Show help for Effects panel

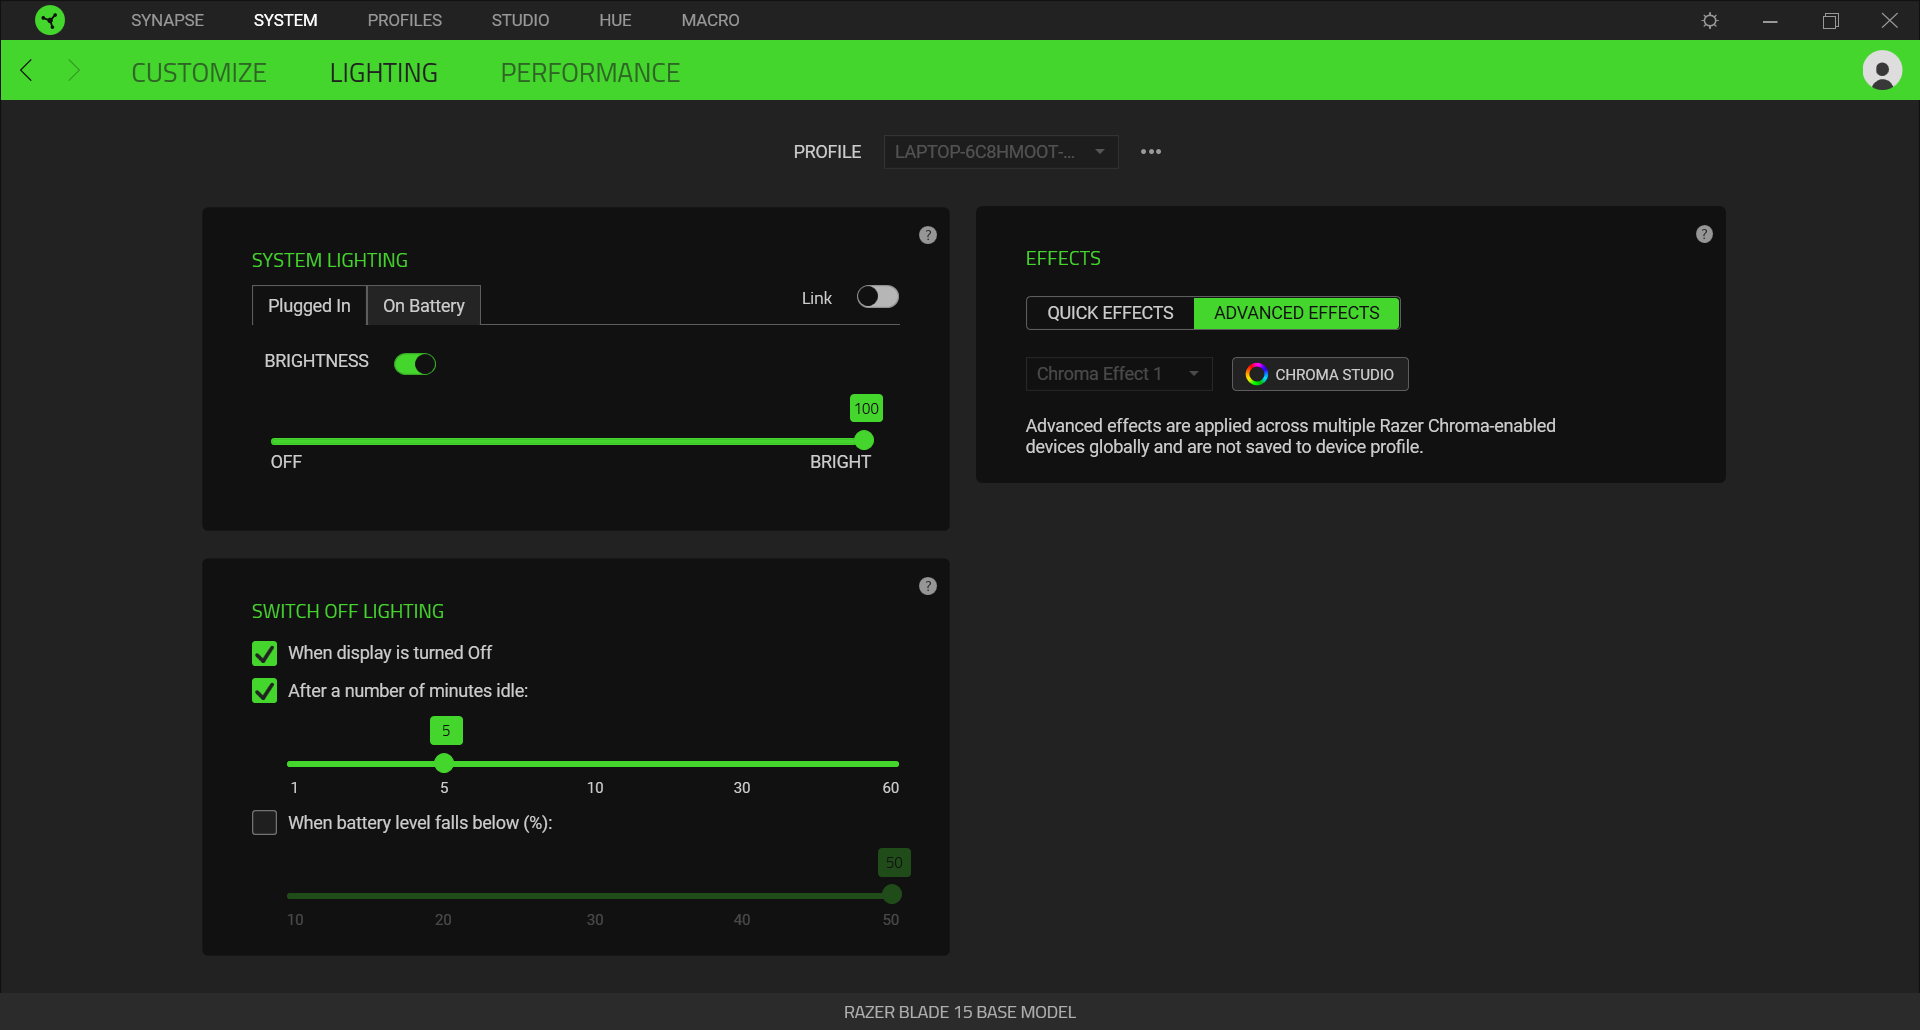coord(1704,234)
